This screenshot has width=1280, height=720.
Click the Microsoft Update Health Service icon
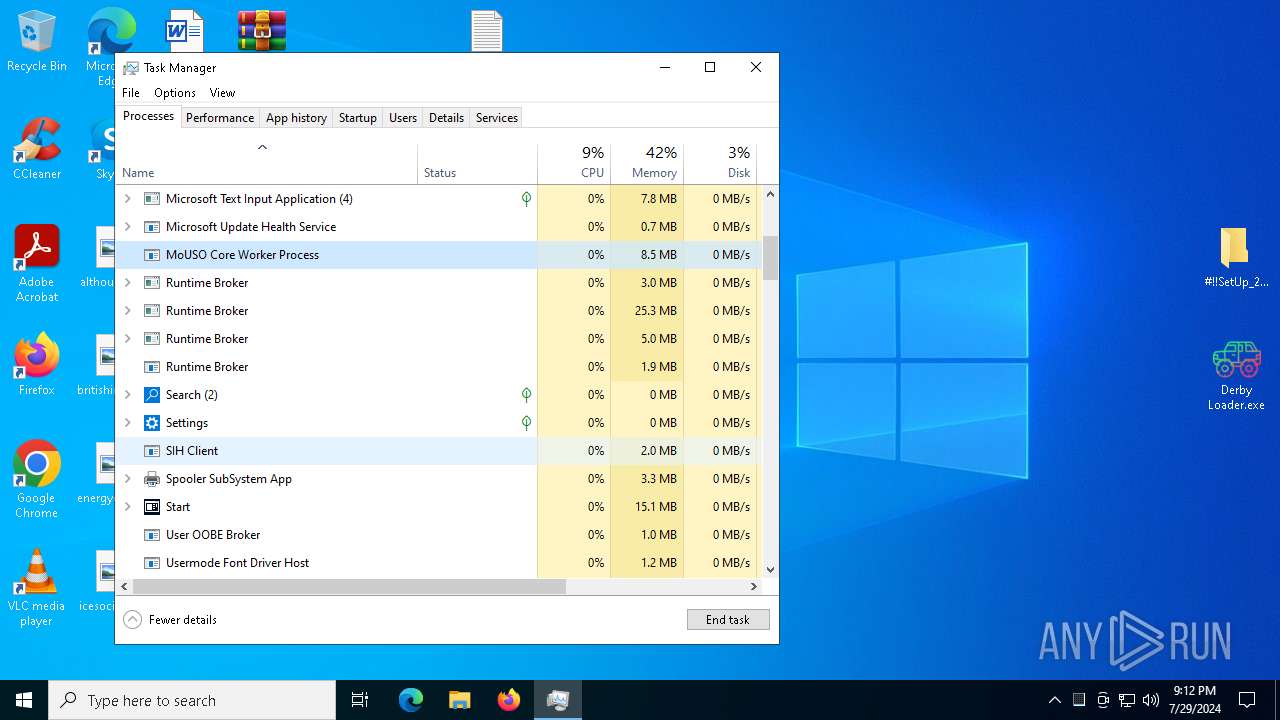pyautogui.click(x=152, y=227)
